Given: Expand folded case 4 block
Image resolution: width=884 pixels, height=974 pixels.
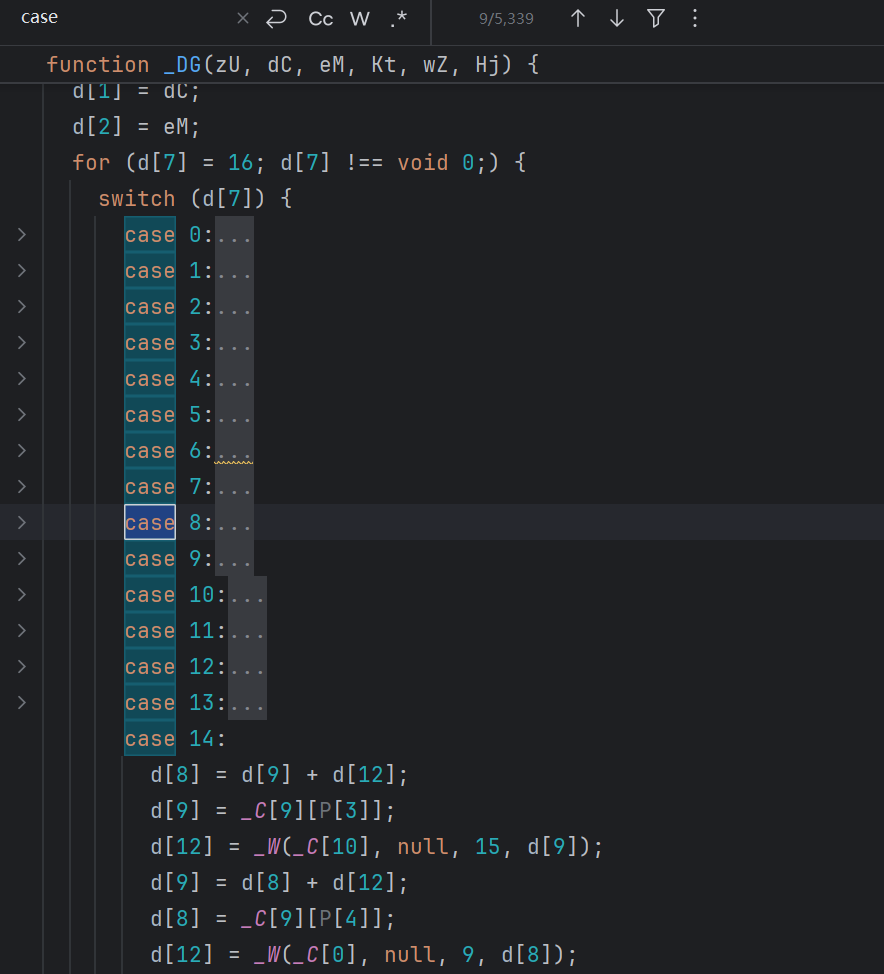Looking at the screenshot, I should pos(22,379).
